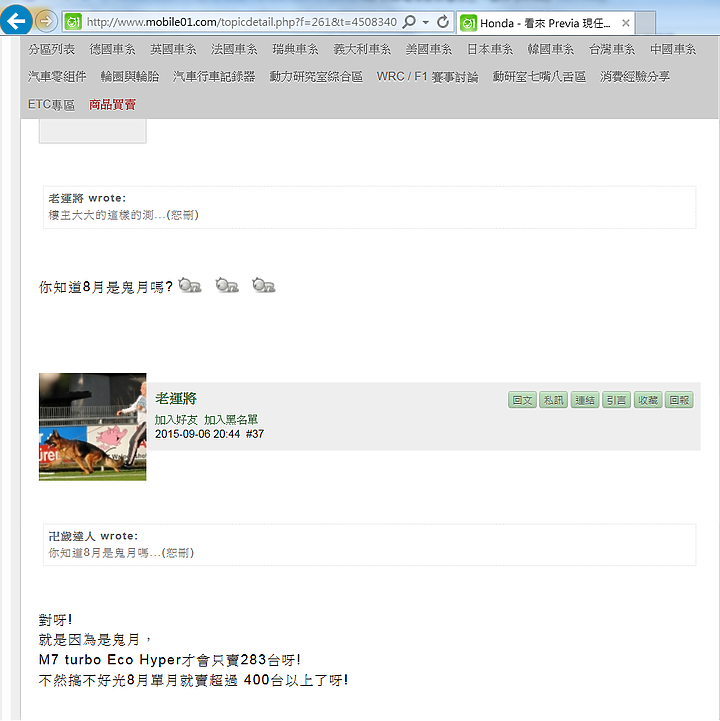The height and width of the screenshot is (721, 720).
Task: Click the 私訊 private message button
Action: (553, 400)
